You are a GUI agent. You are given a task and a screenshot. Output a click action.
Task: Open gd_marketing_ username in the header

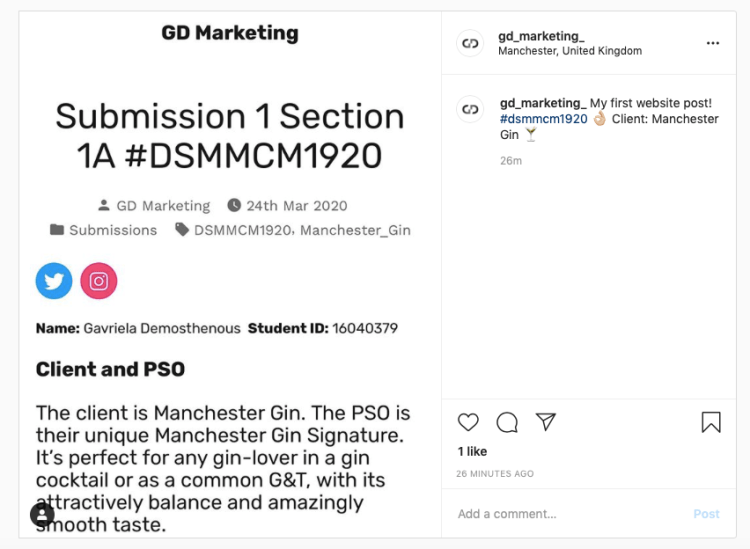point(541,36)
